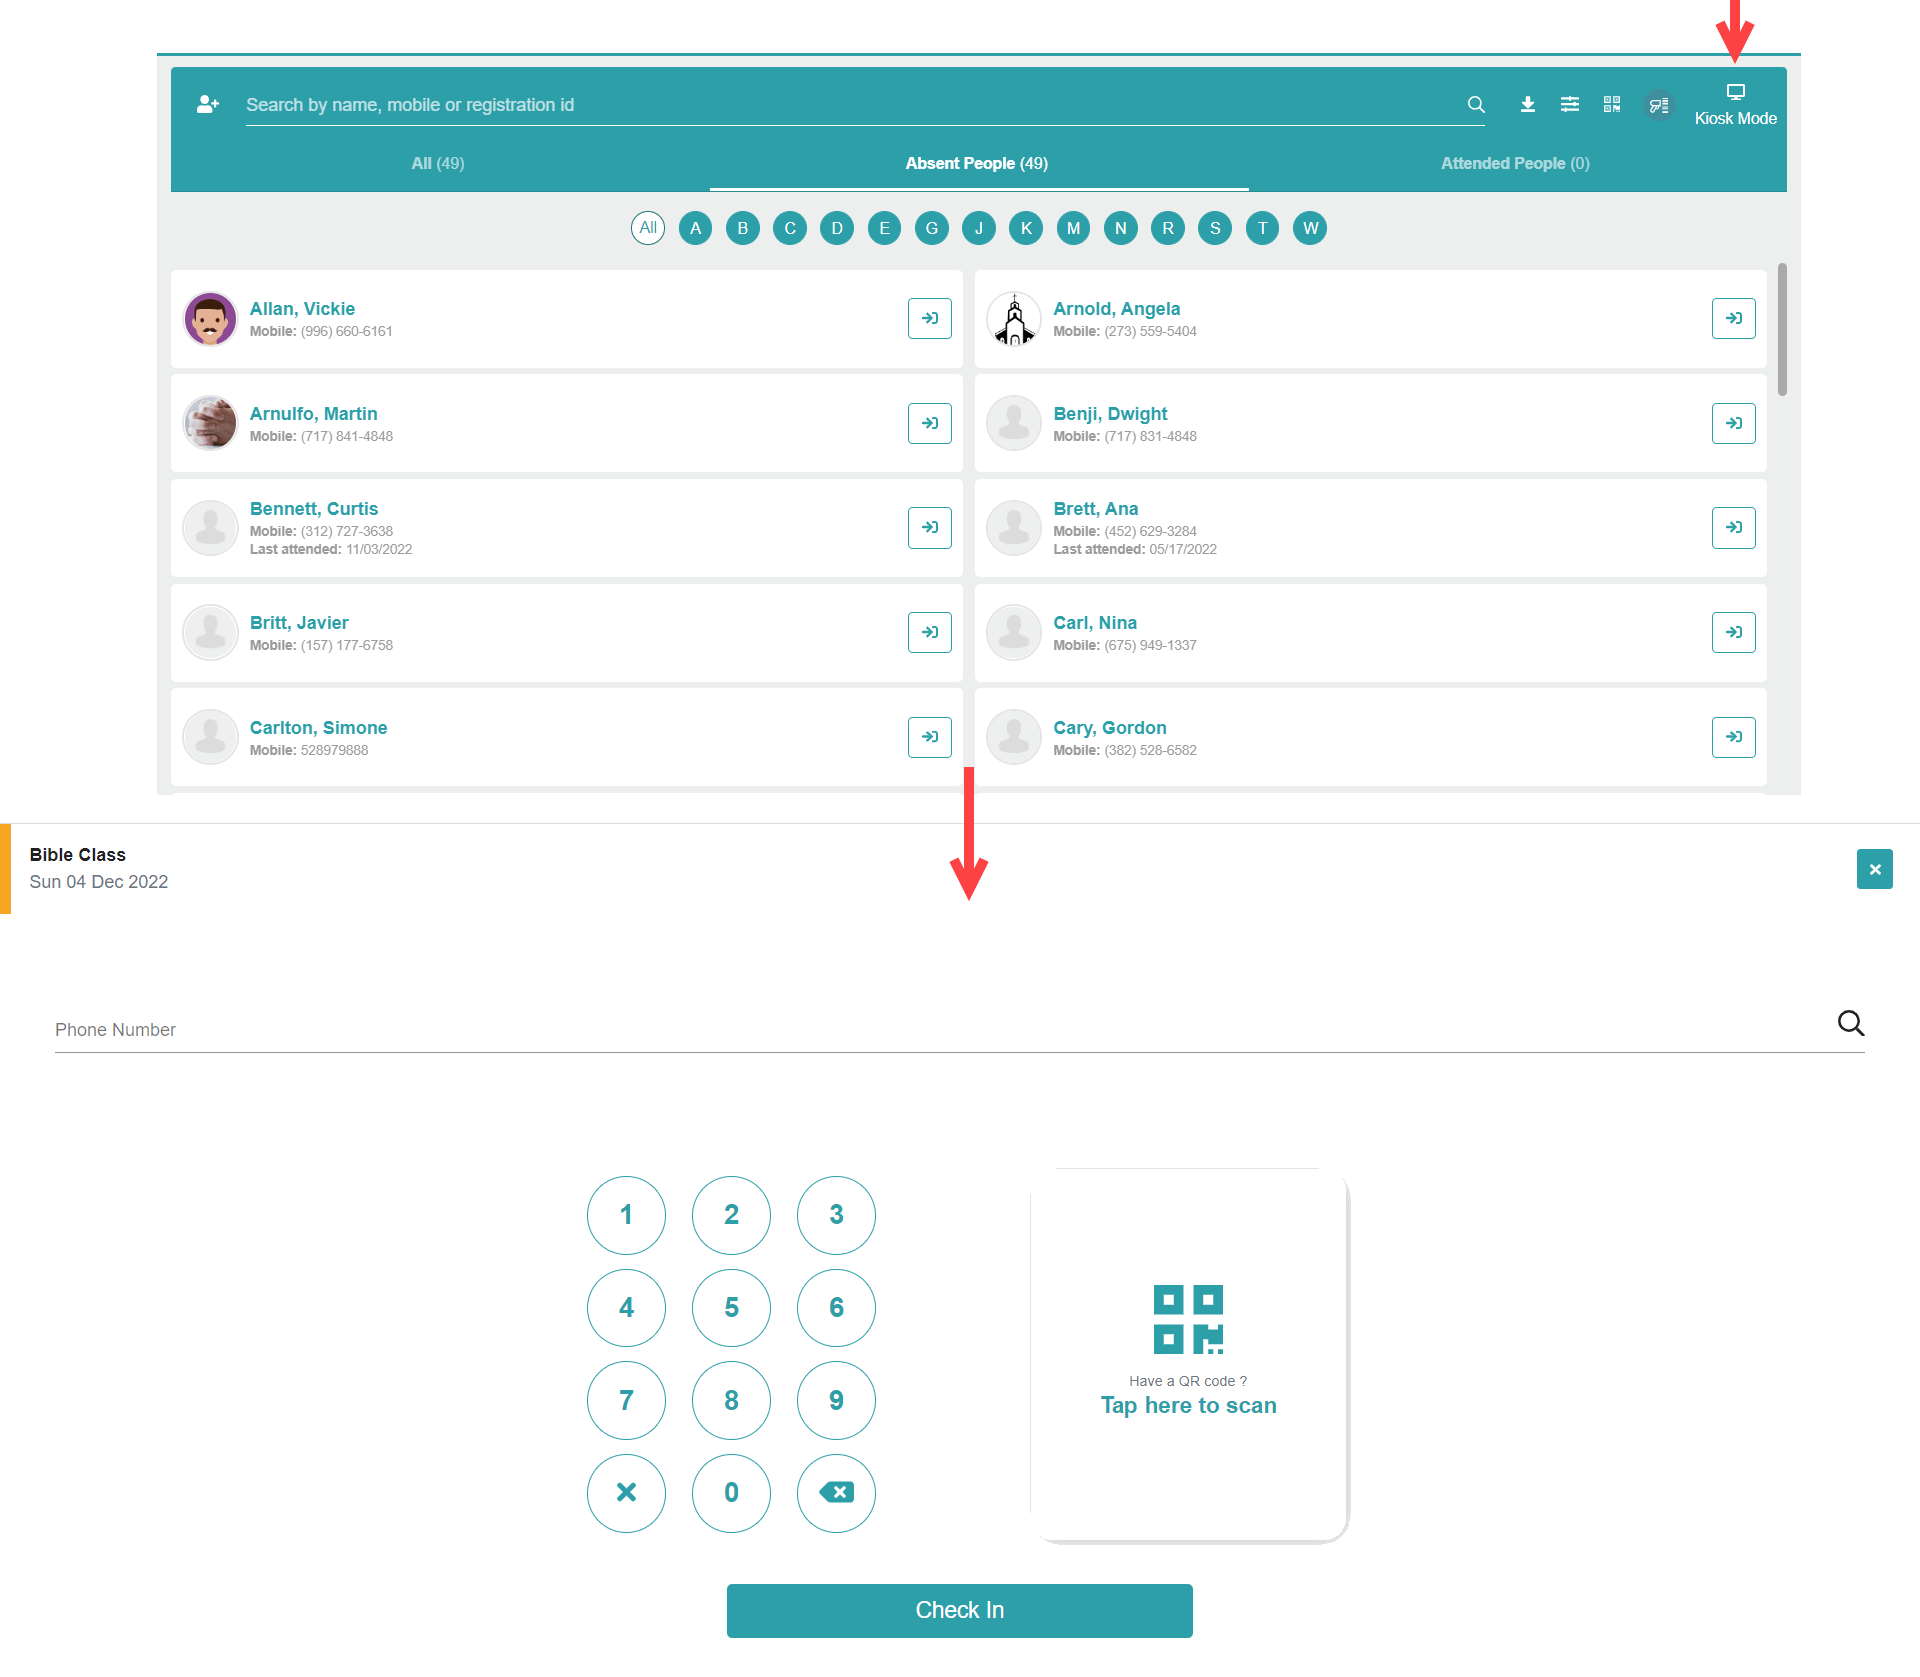Filter names by letter K
This screenshot has width=1920, height=1677.
pyautogui.click(x=1026, y=228)
